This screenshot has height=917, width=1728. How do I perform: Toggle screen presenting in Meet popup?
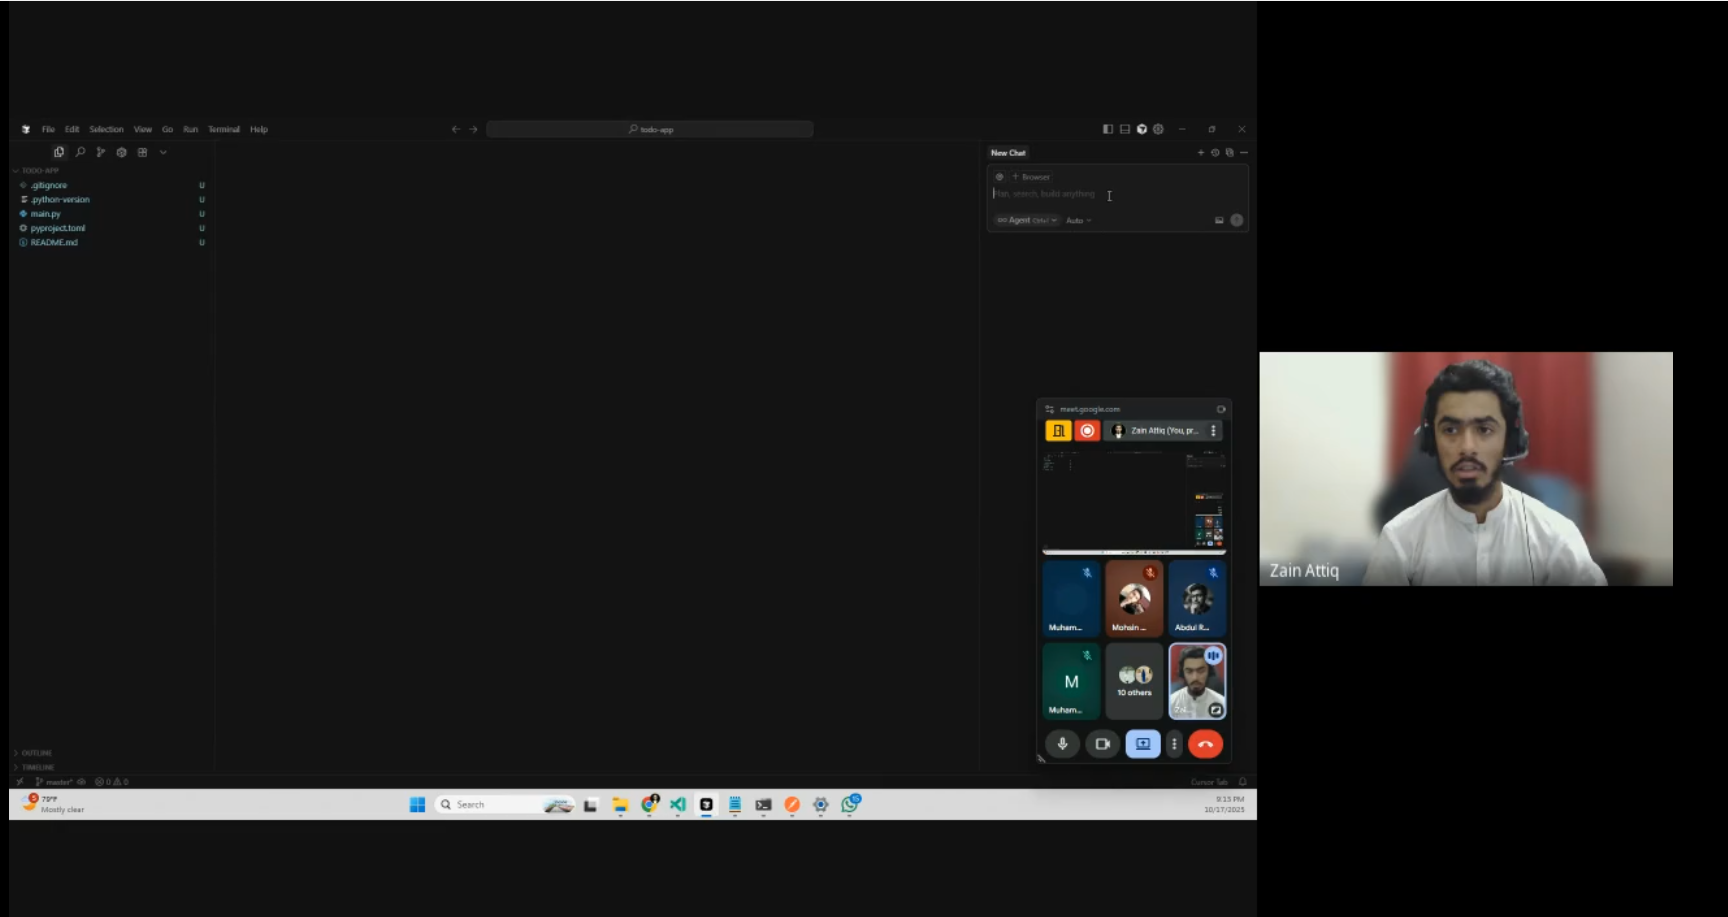(x=1143, y=744)
